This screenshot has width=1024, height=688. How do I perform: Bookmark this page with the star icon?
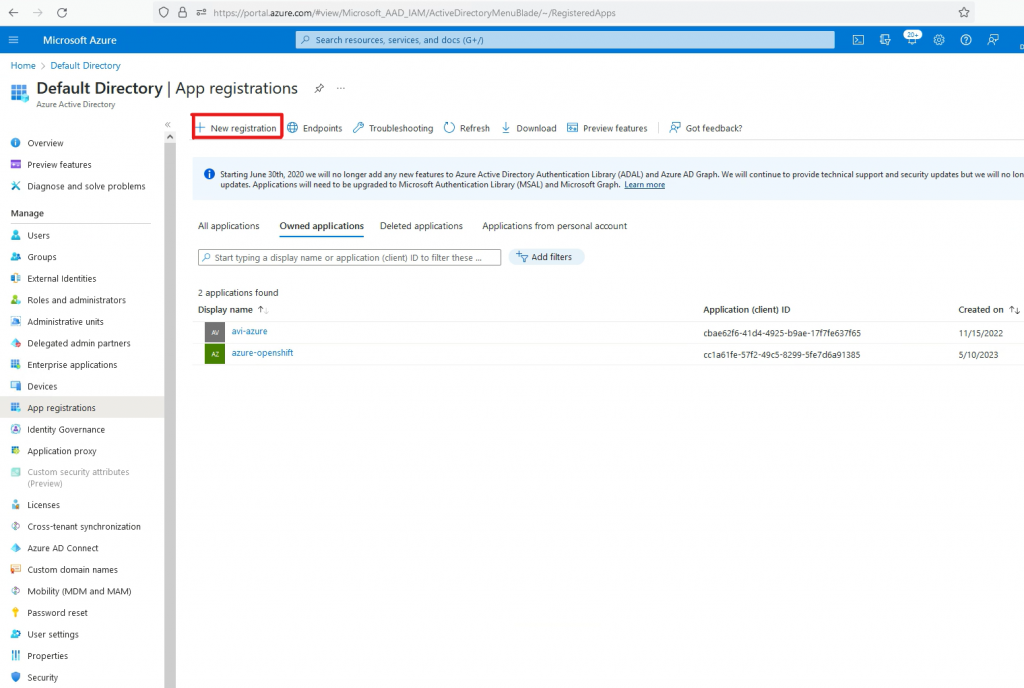pyautogui.click(x=964, y=12)
